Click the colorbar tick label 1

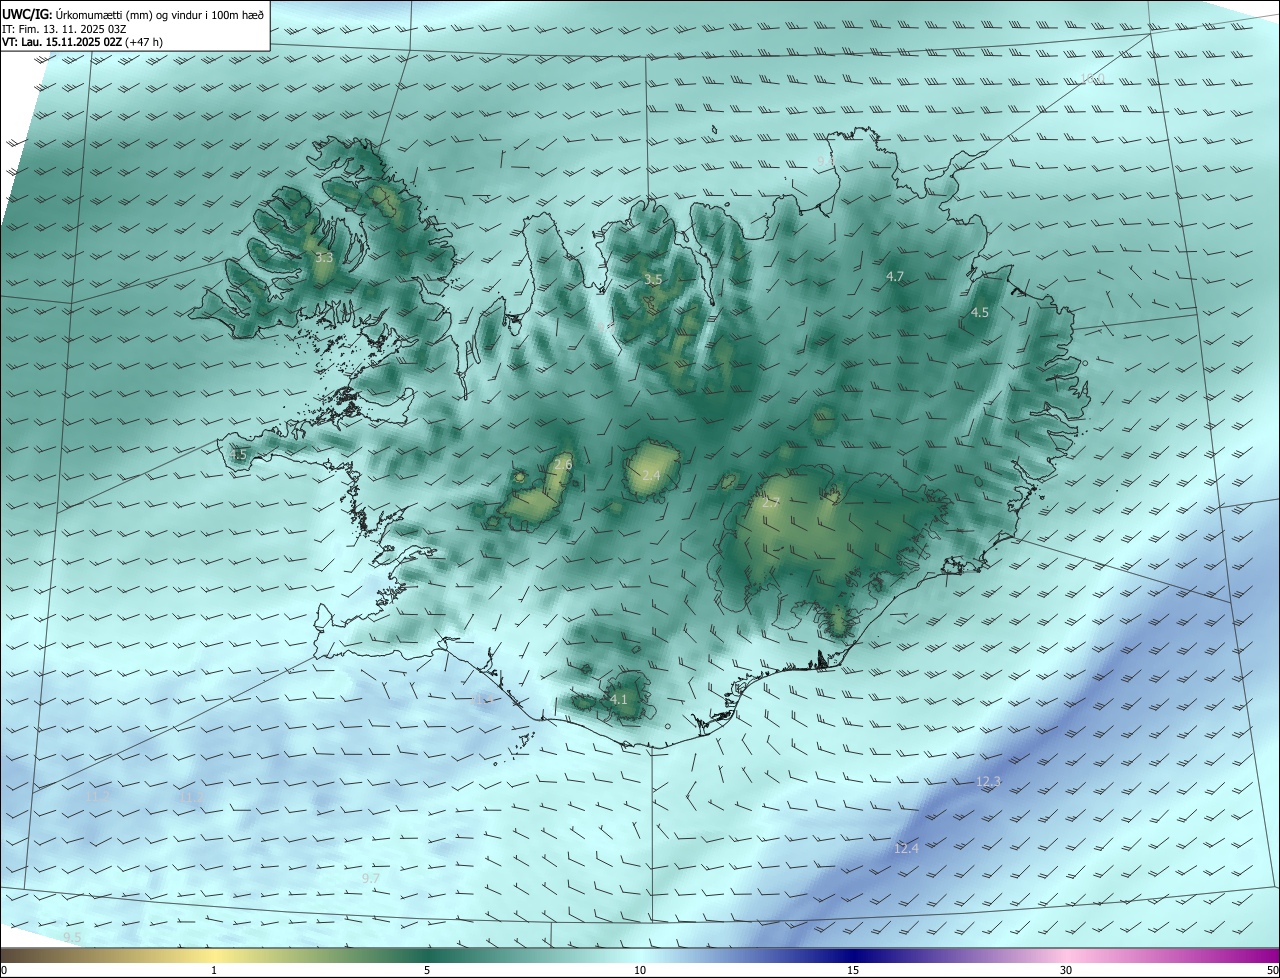[x=214, y=970]
